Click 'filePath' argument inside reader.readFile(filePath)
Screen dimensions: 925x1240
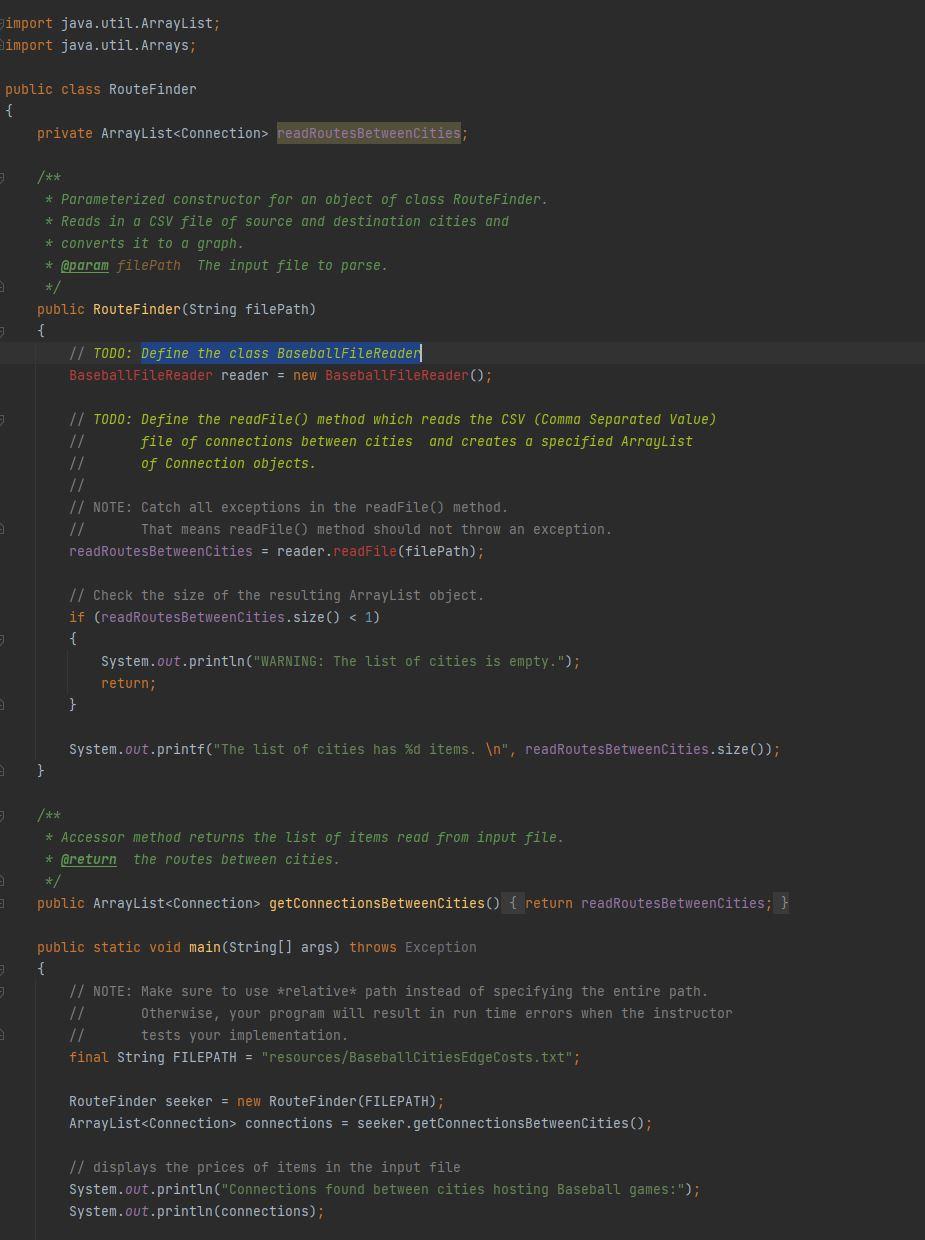pos(437,551)
